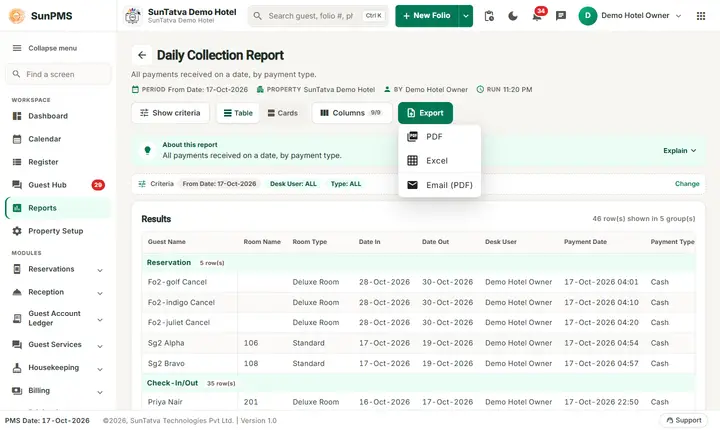Viewport: 720px width, 430px height.
Task: Expand the Billing chevron
Action: point(100,391)
